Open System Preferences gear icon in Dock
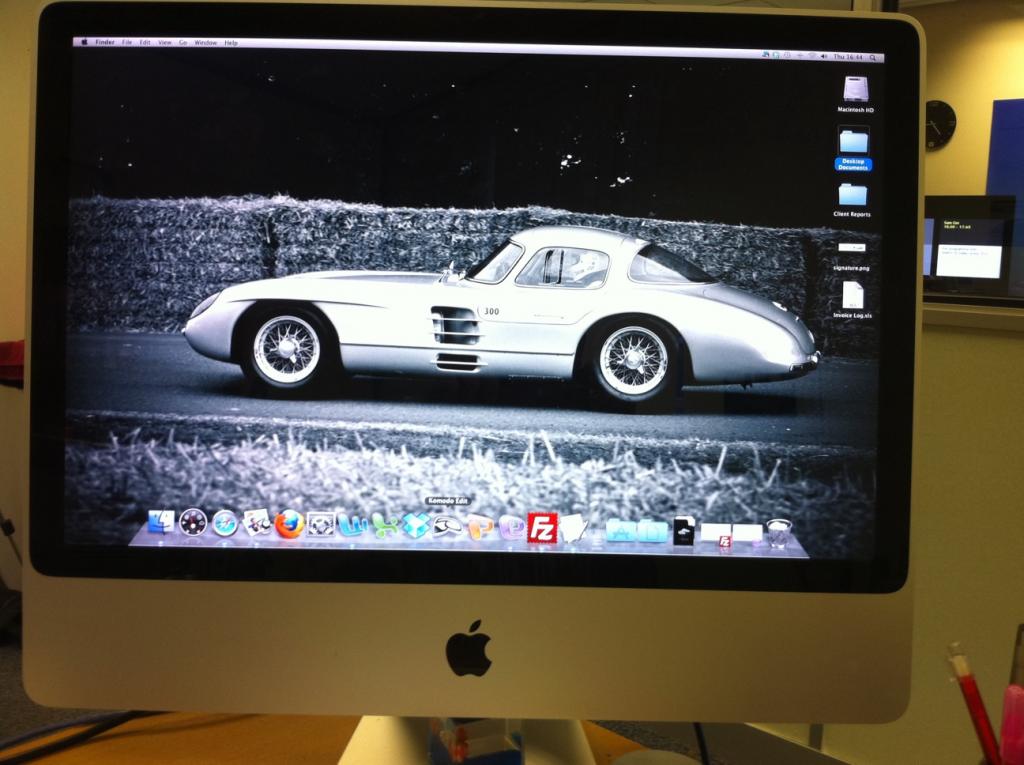This screenshot has width=1024, height=765. tap(321, 524)
